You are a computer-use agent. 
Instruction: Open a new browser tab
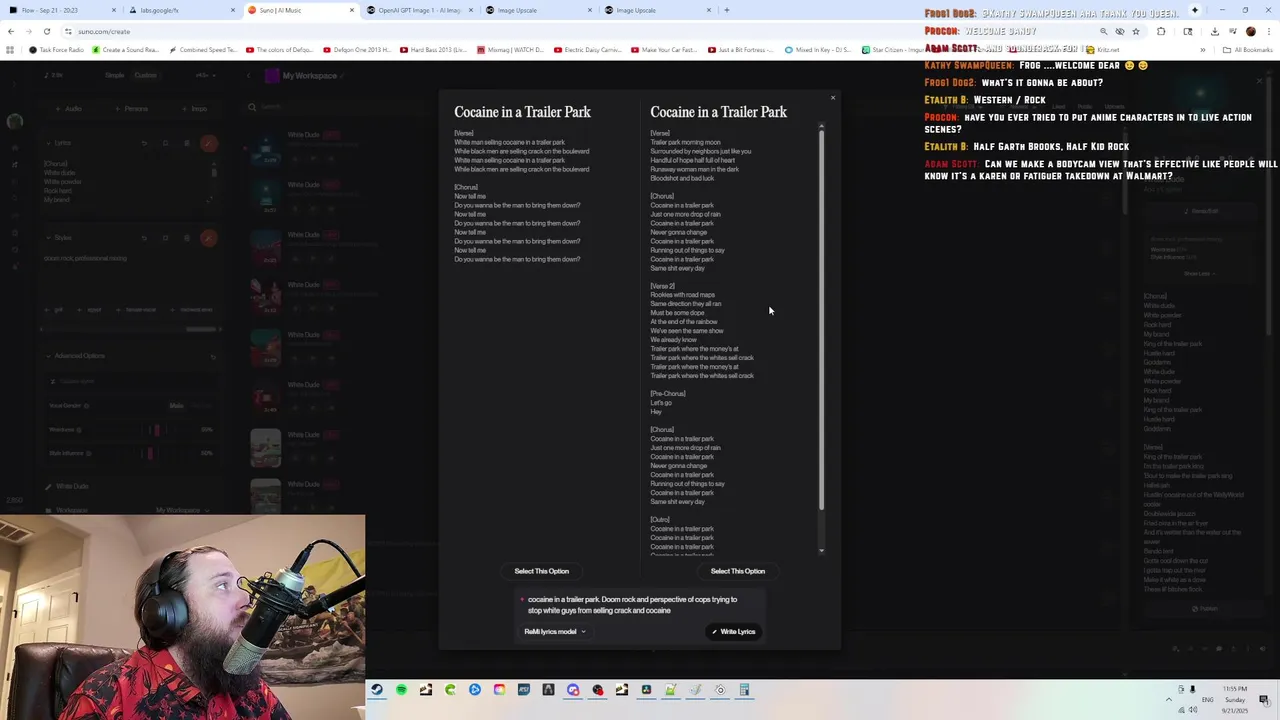[727, 10]
